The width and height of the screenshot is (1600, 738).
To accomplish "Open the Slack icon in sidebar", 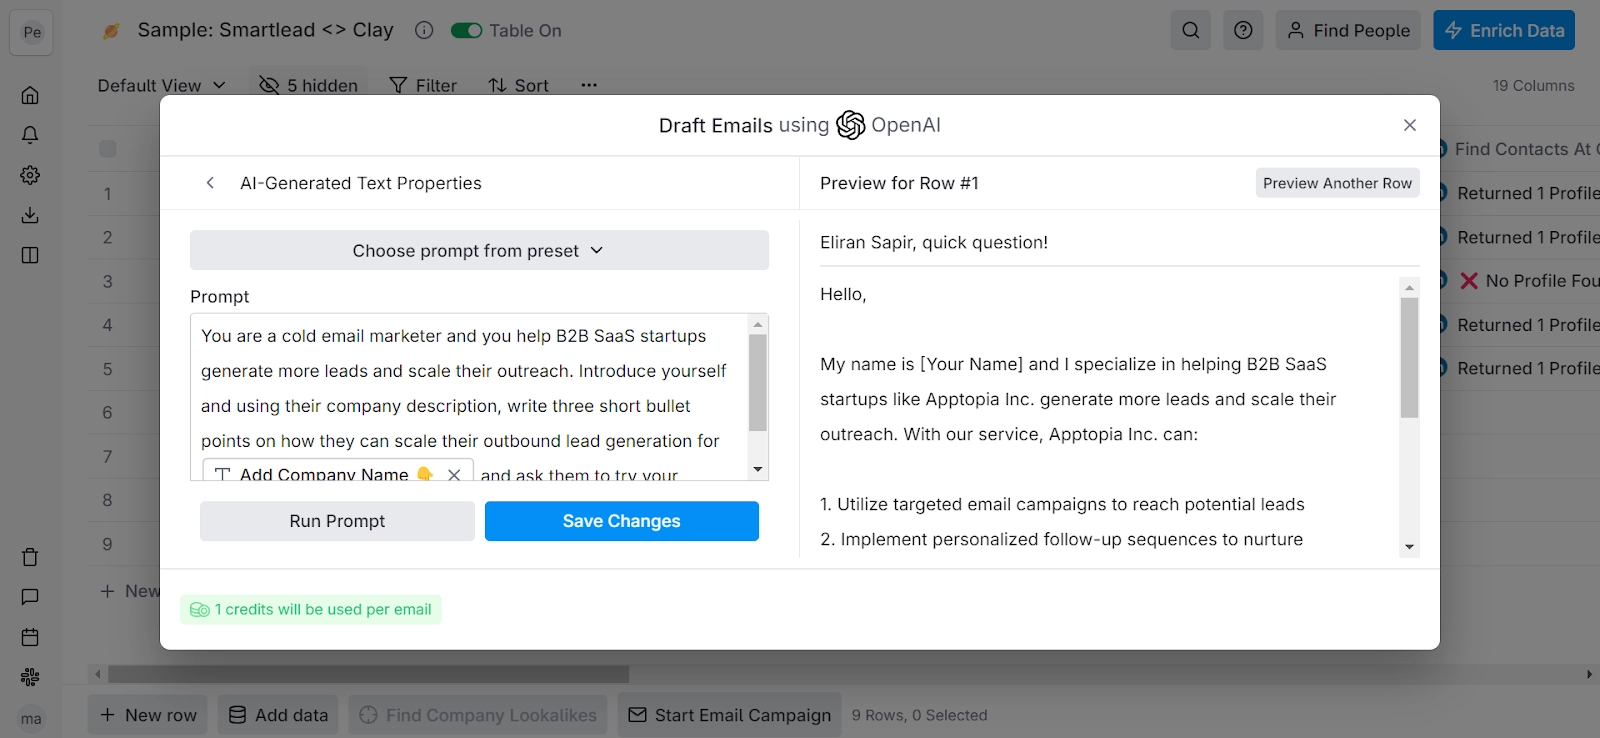I will pos(30,677).
